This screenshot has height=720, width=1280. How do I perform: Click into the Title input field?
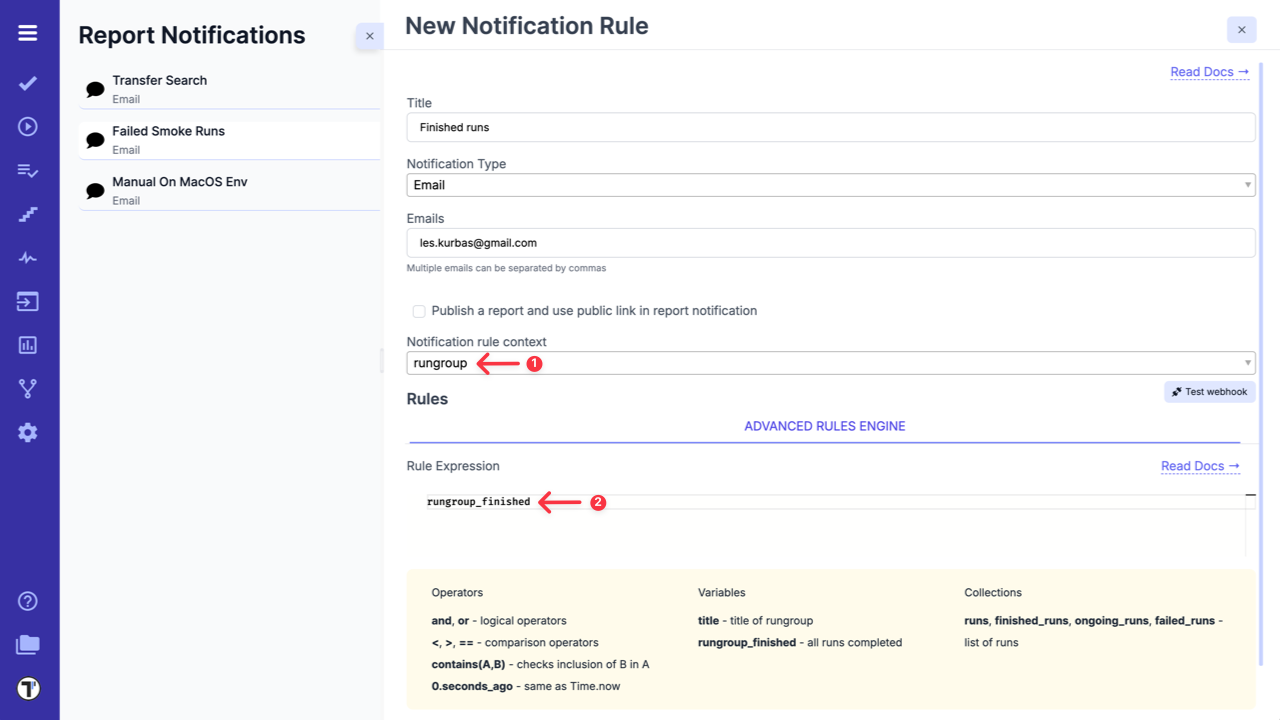(830, 127)
